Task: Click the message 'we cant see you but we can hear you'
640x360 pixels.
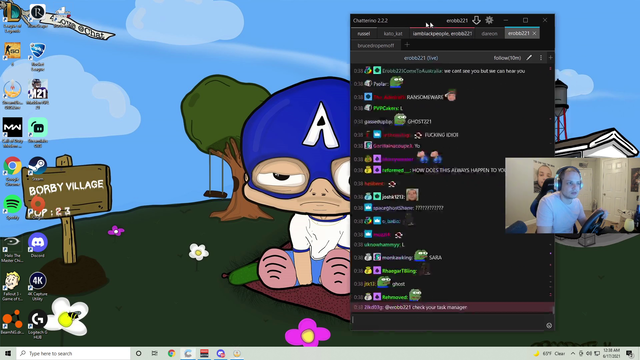Action: coord(484,71)
